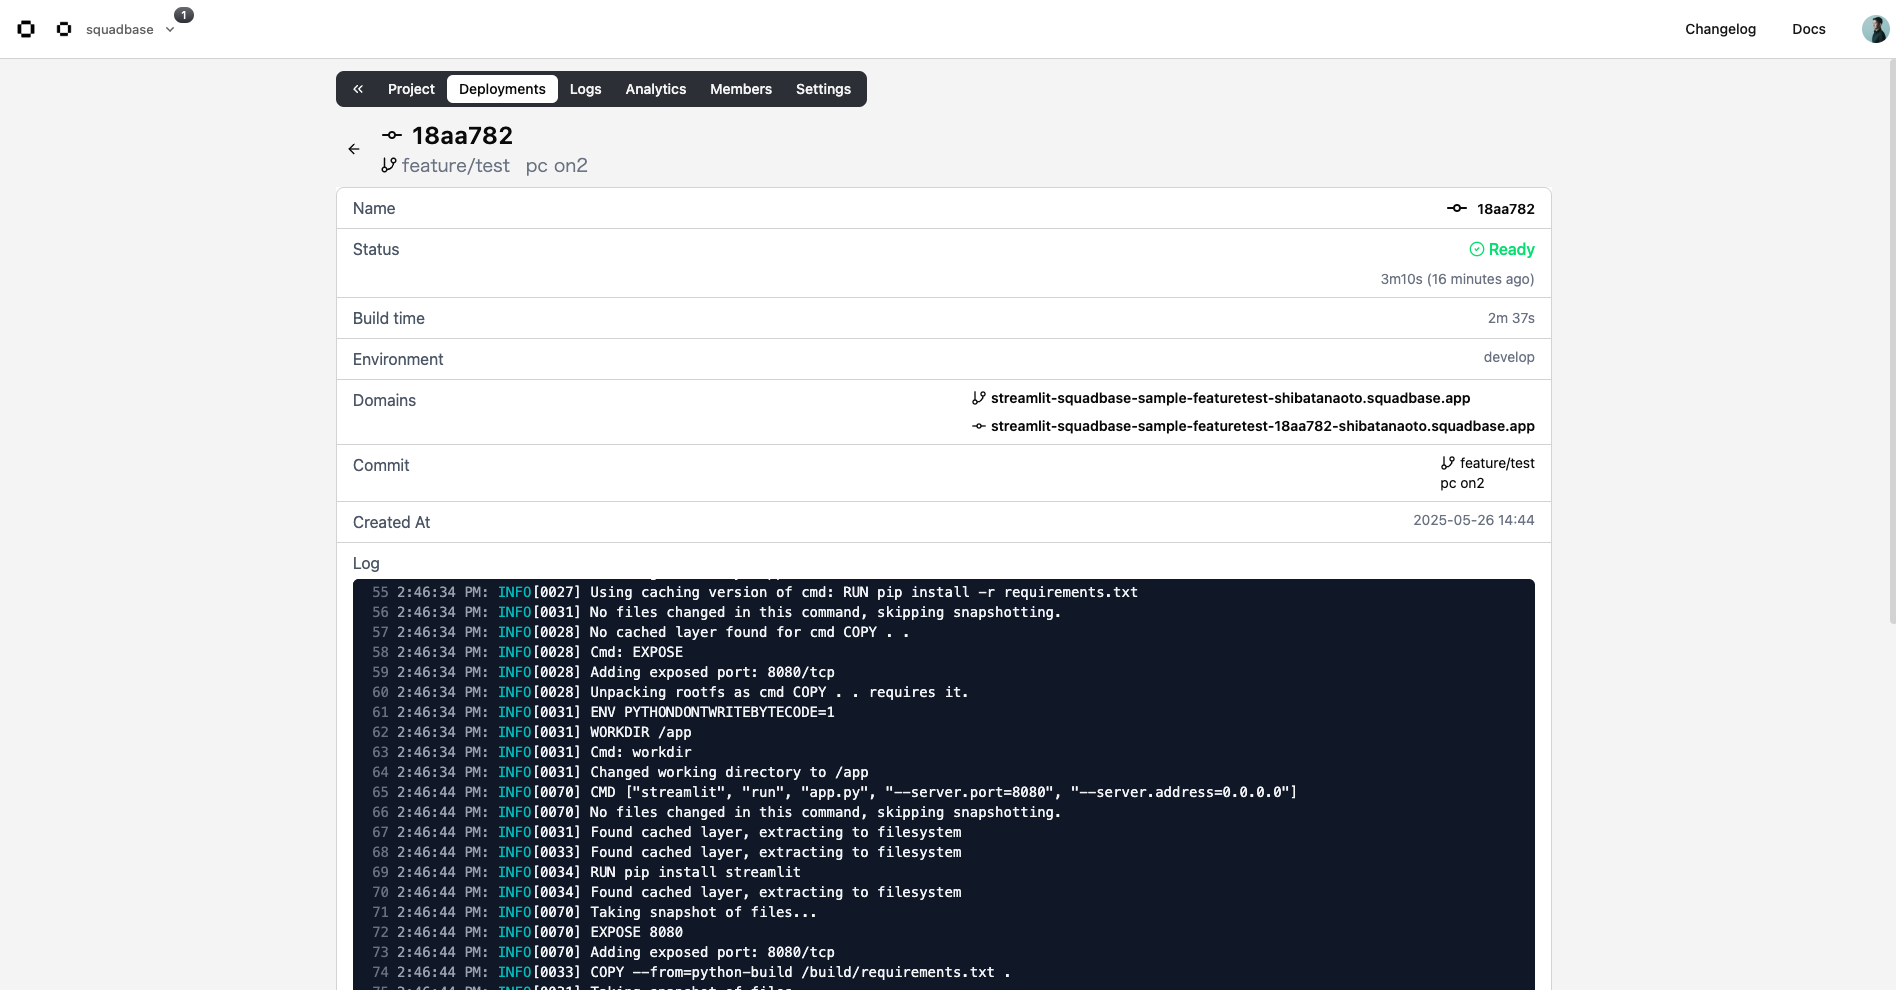Click the commit icon beside heading 18aa782
Viewport: 1896px width, 990px height.
pyautogui.click(x=392, y=135)
